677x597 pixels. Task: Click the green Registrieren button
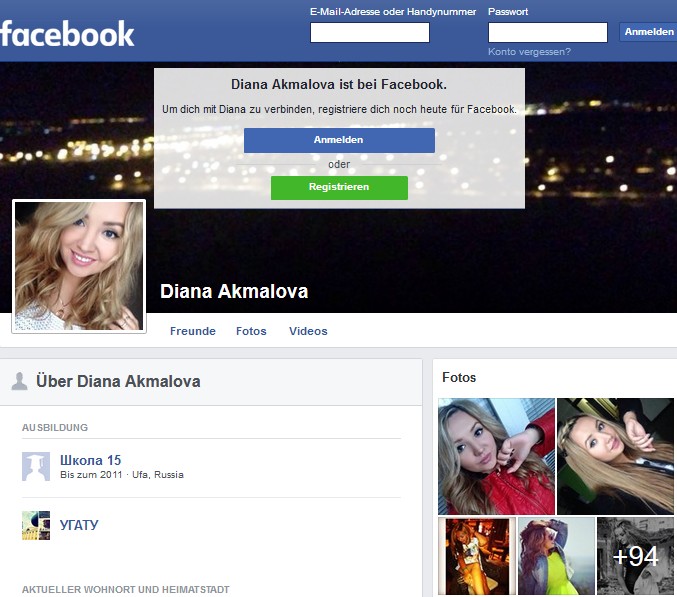(339, 187)
